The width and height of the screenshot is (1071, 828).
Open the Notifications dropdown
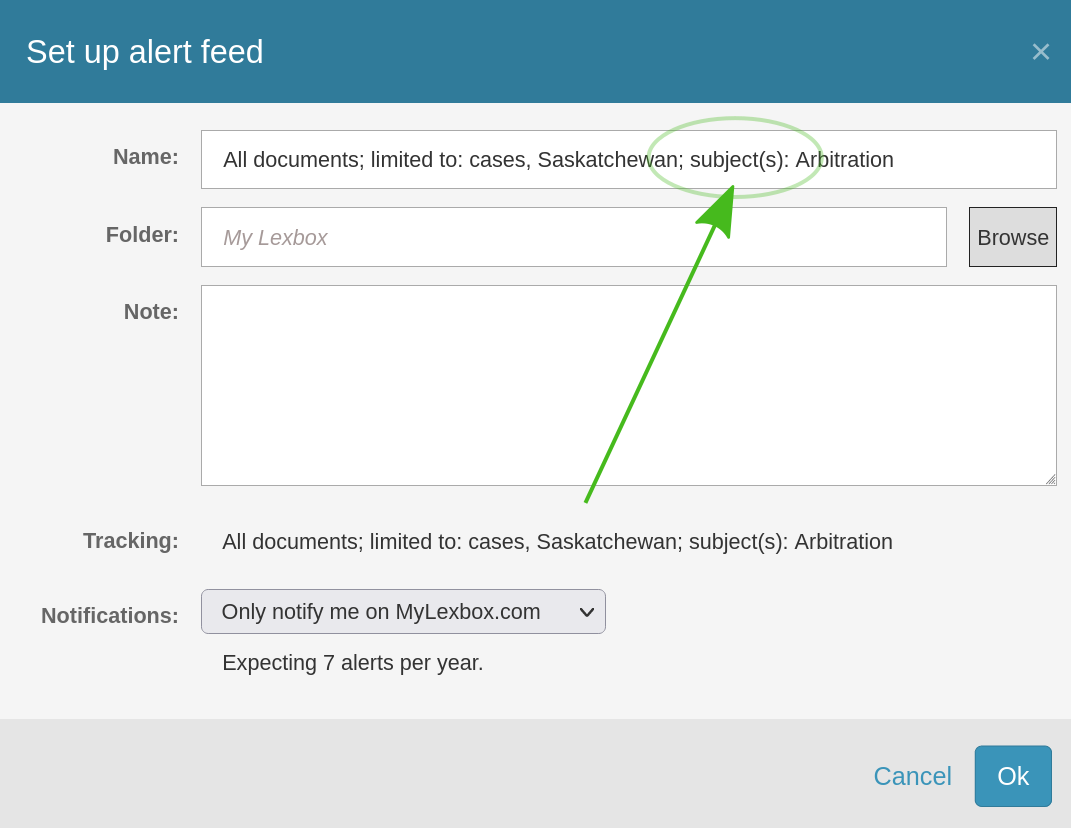[x=402, y=611]
